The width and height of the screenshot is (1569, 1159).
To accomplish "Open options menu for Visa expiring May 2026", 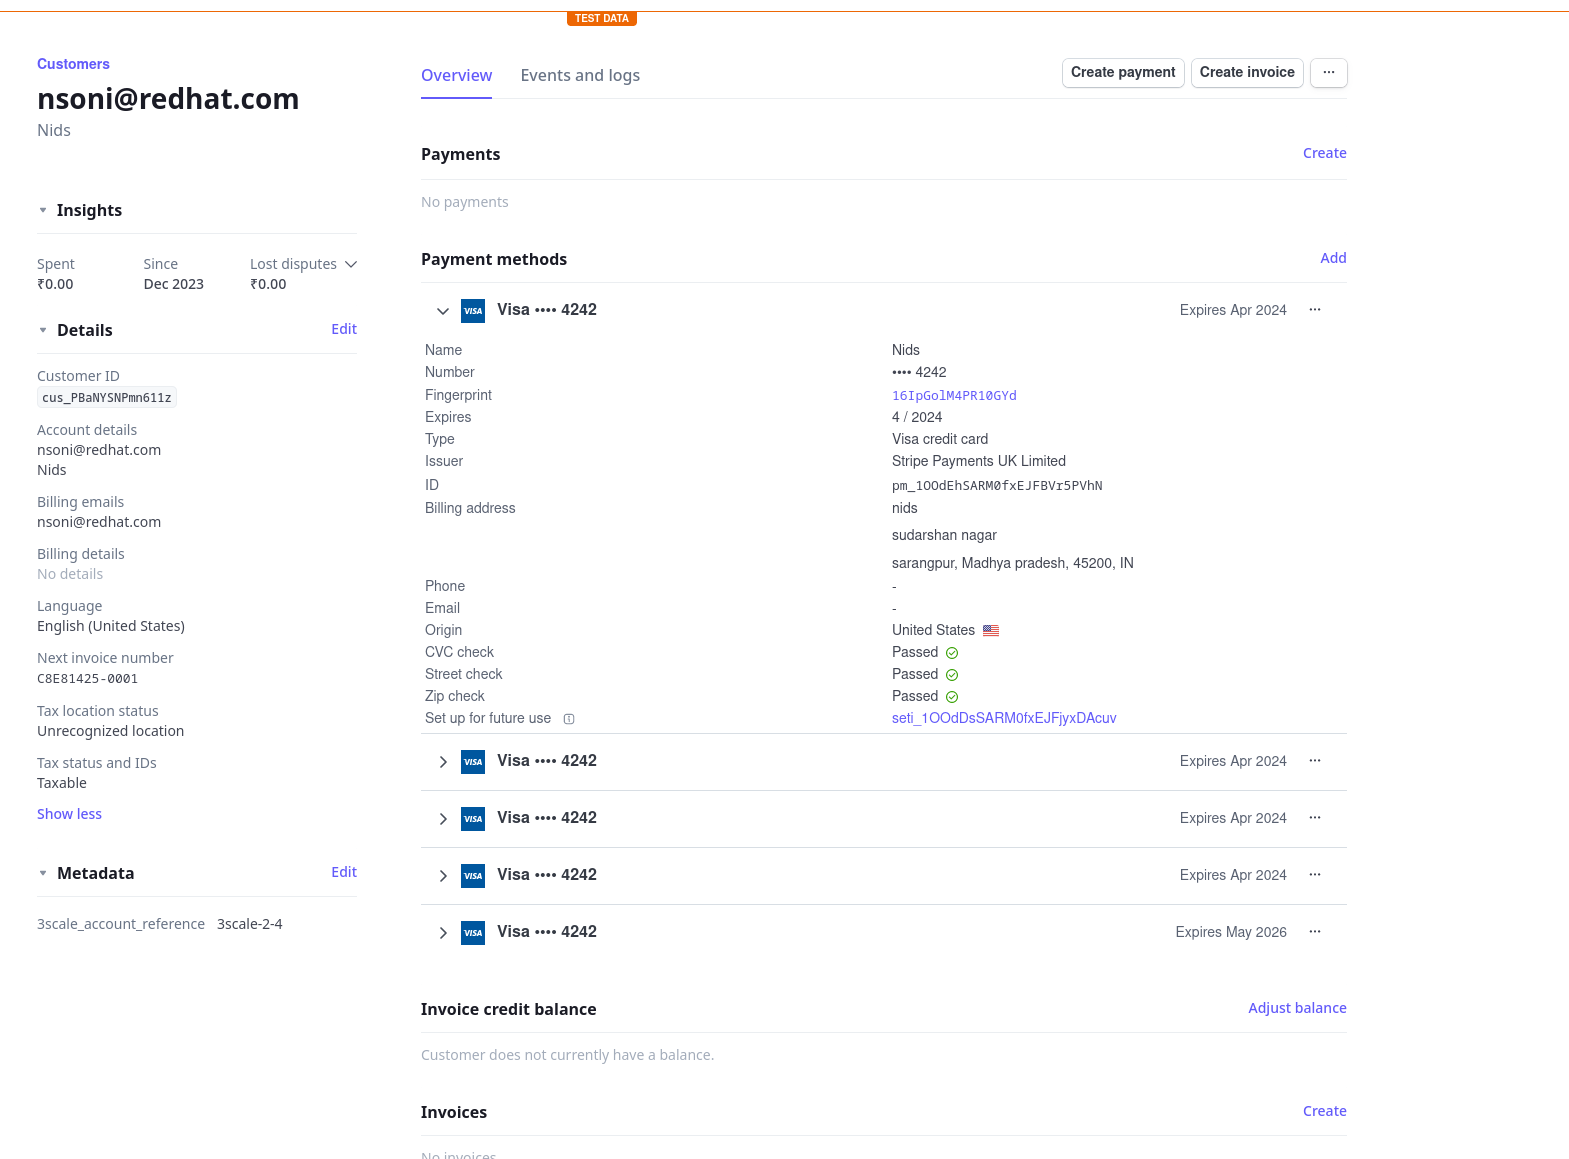I will [1315, 932].
